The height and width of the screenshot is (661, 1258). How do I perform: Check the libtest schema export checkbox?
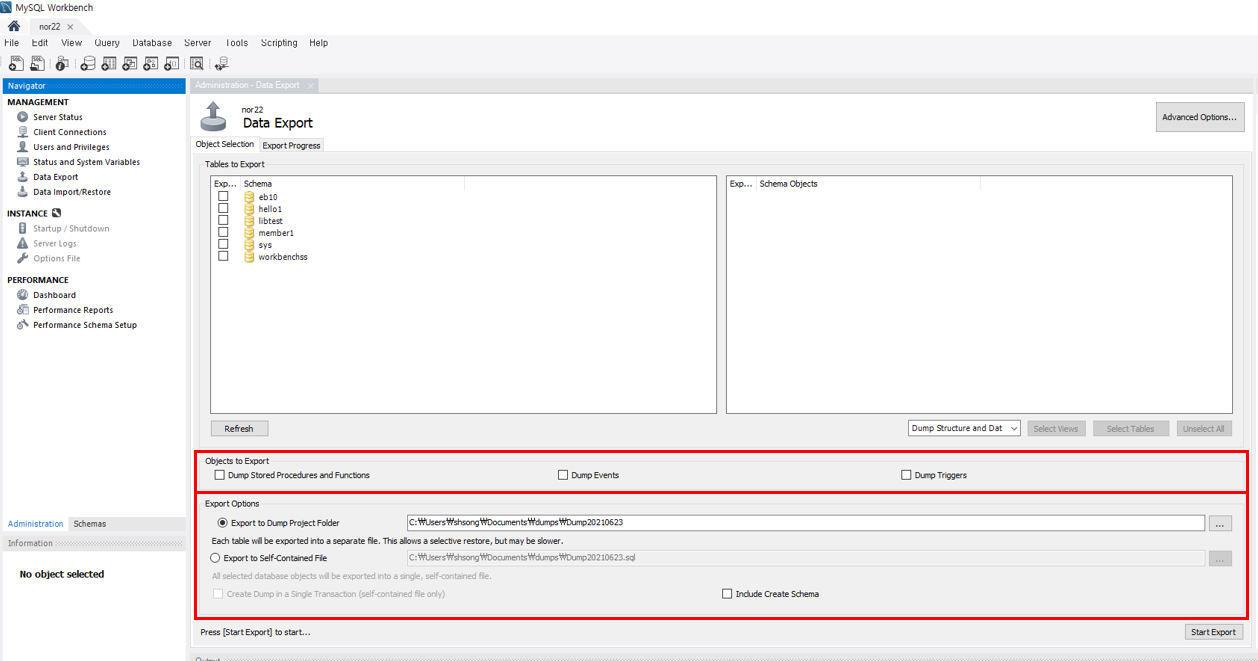click(223, 220)
